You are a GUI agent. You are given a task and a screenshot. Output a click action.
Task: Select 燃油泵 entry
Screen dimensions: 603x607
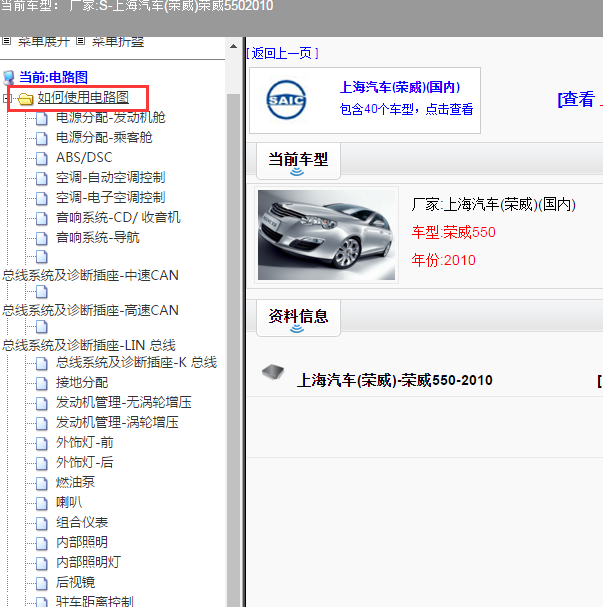75,482
